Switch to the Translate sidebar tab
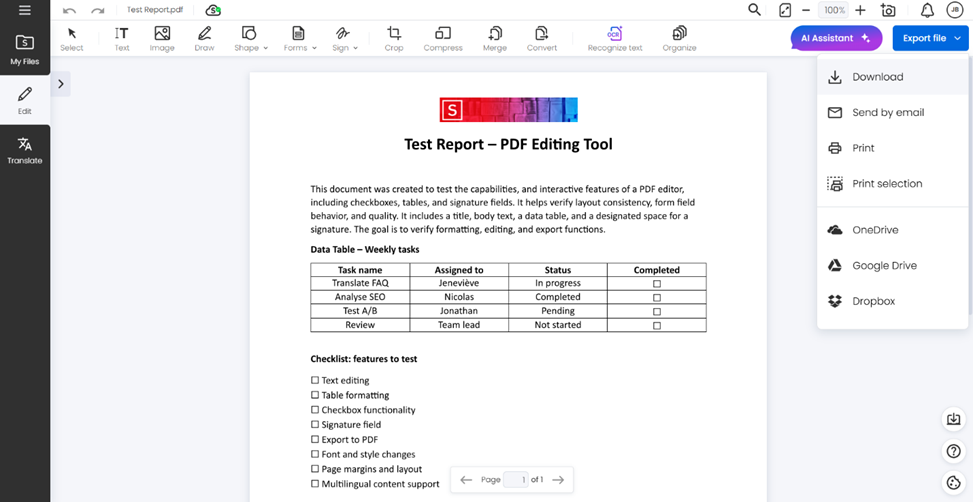The height and width of the screenshot is (502, 973). [25, 151]
